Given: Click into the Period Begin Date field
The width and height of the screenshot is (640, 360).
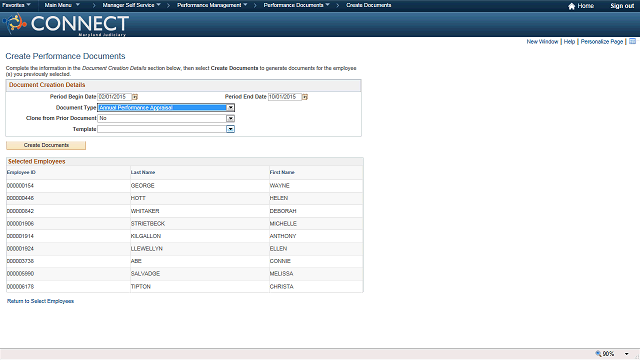Looking at the screenshot, I should (114, 97).
